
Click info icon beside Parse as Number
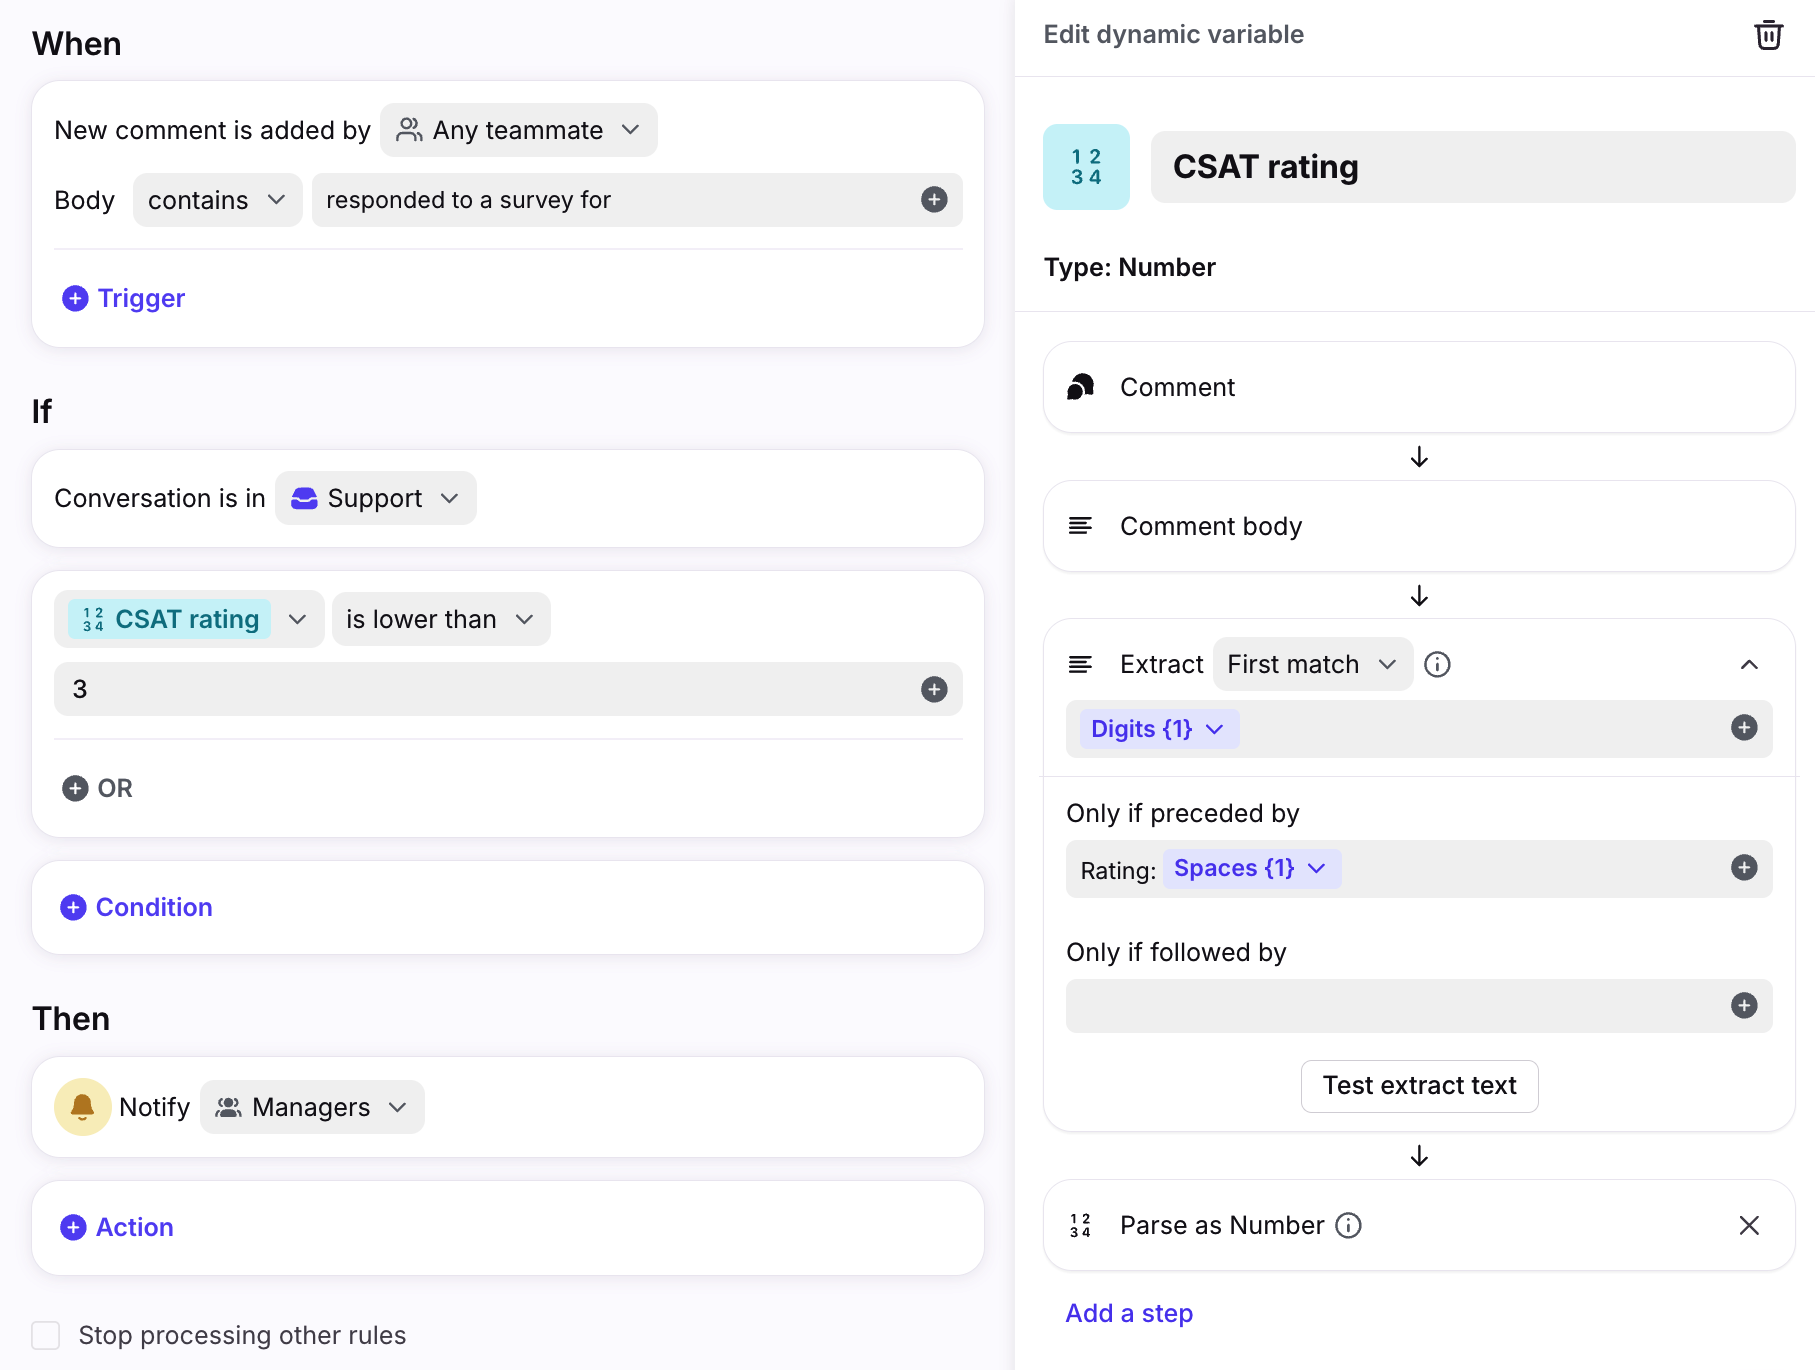[1349, 1226]
